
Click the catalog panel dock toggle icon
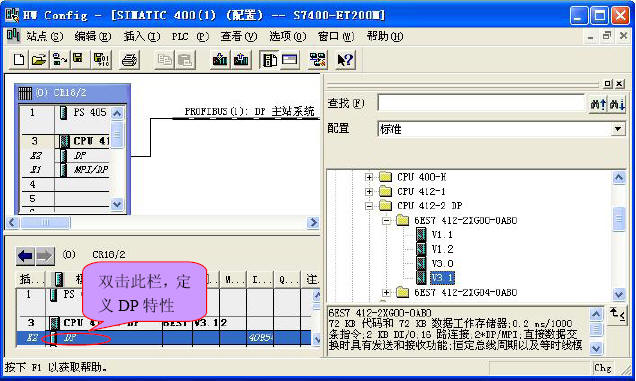pos(607,84)
